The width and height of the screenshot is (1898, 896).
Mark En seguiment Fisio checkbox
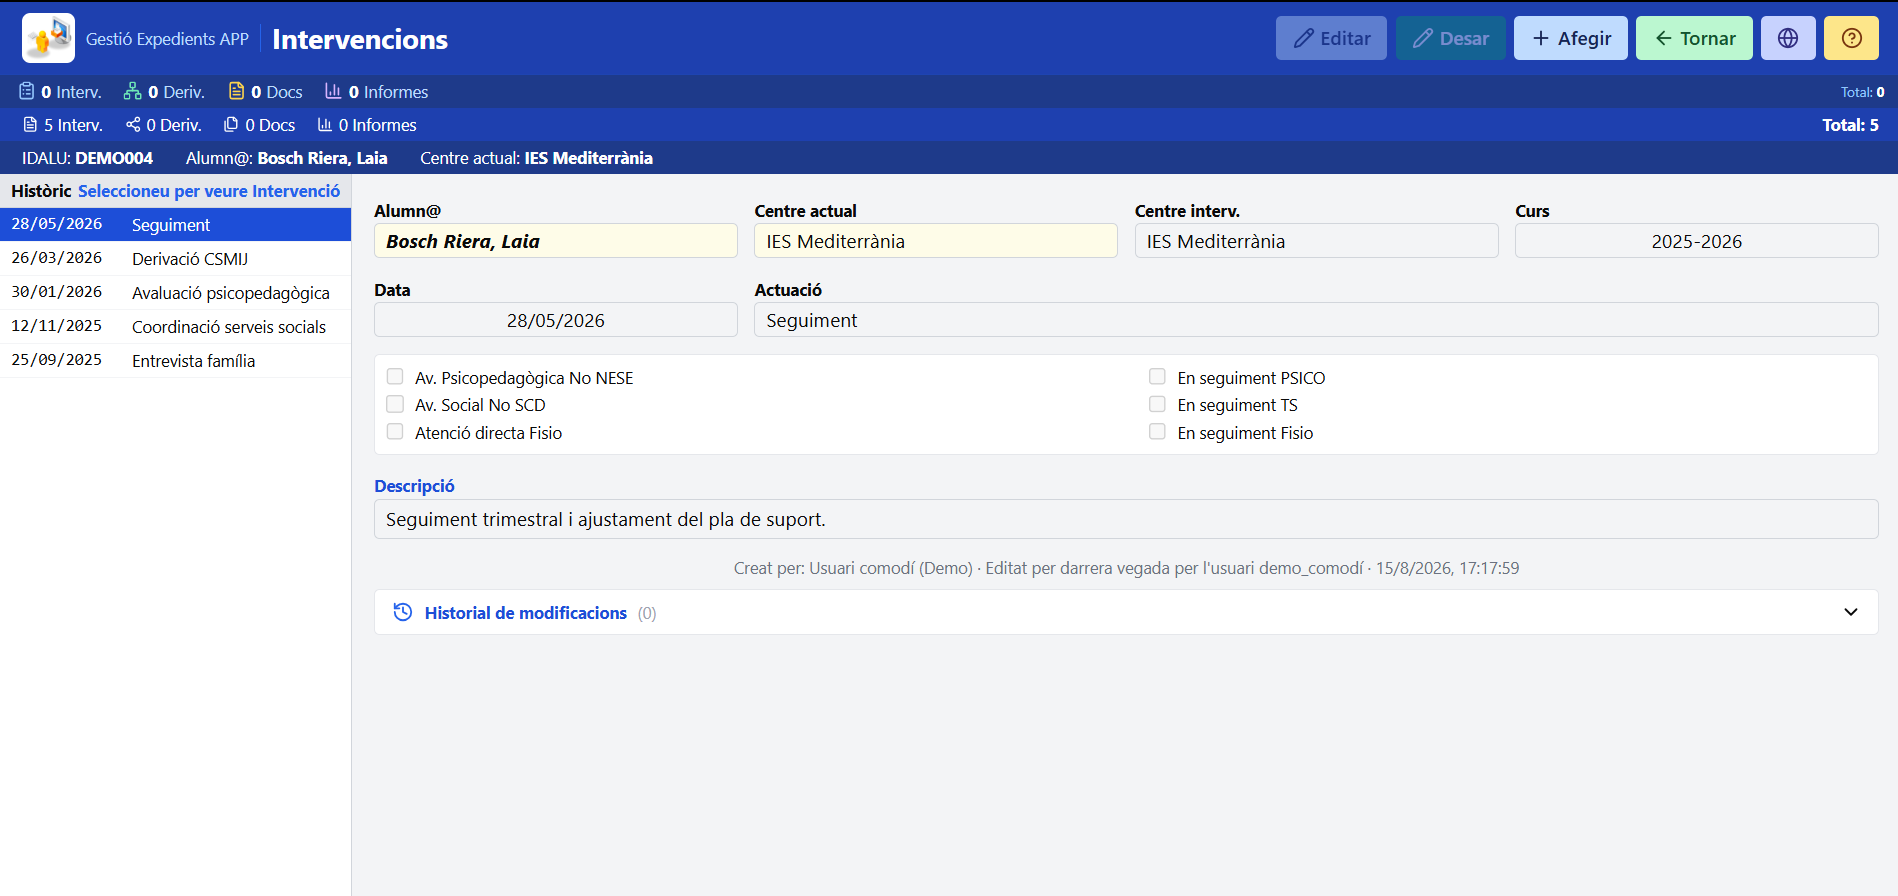(1157, 432)
